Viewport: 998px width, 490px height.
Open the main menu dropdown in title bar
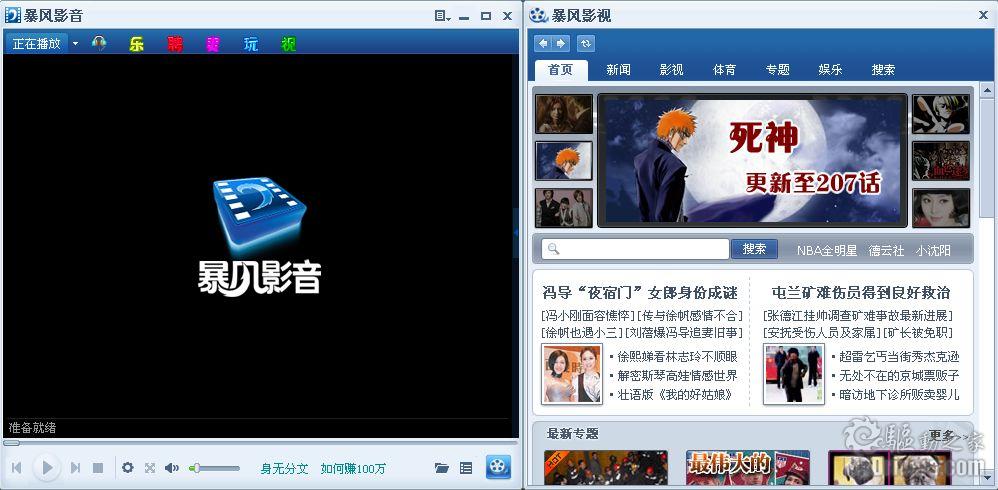pyautogui.click(x=443, y=16)
